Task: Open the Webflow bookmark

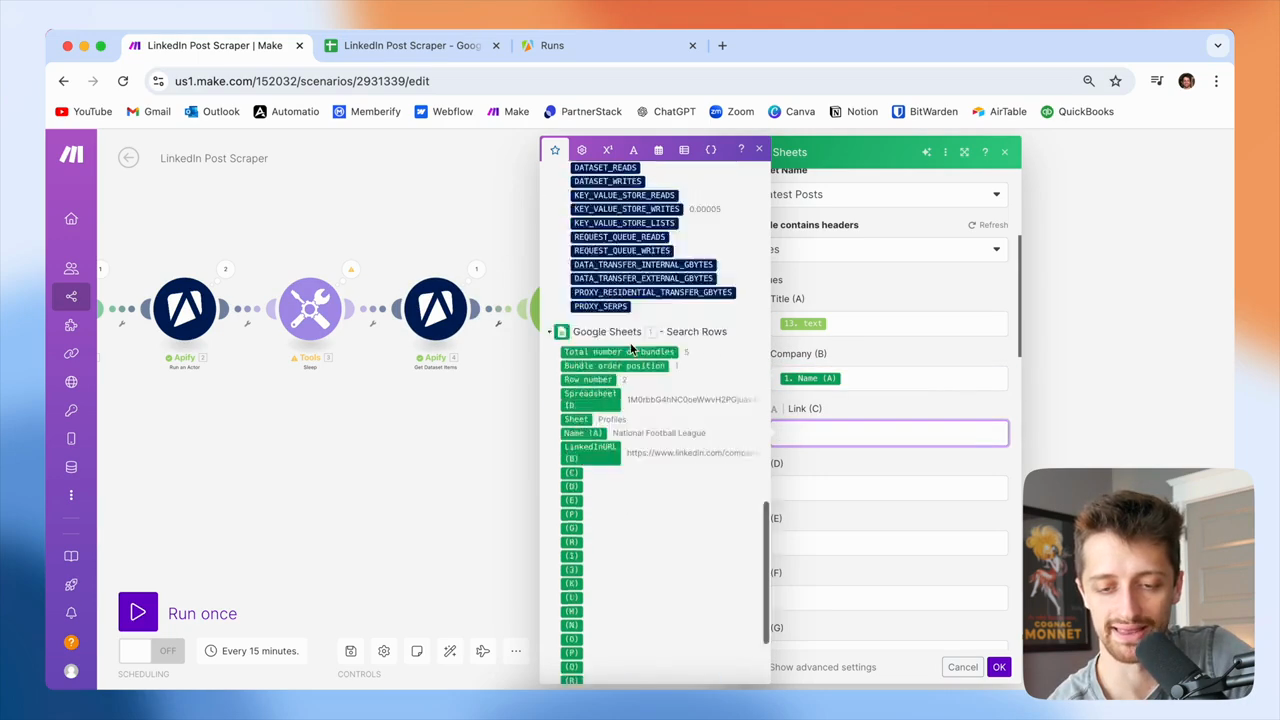Action: click(444, 112)
